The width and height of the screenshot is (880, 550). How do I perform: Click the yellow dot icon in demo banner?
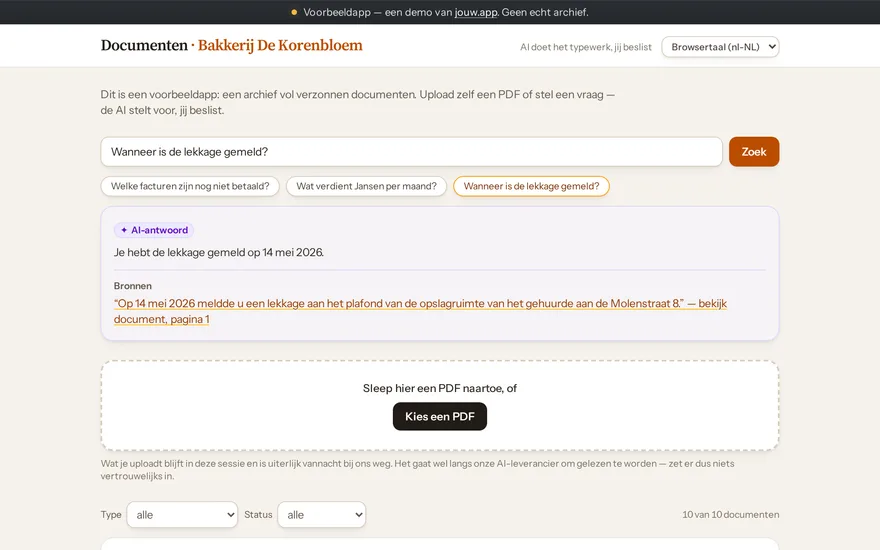pos(294,12)
